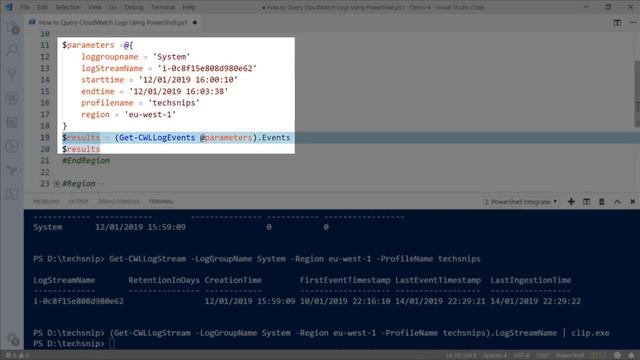Kill terminal with the trash icon

point(602,202)
